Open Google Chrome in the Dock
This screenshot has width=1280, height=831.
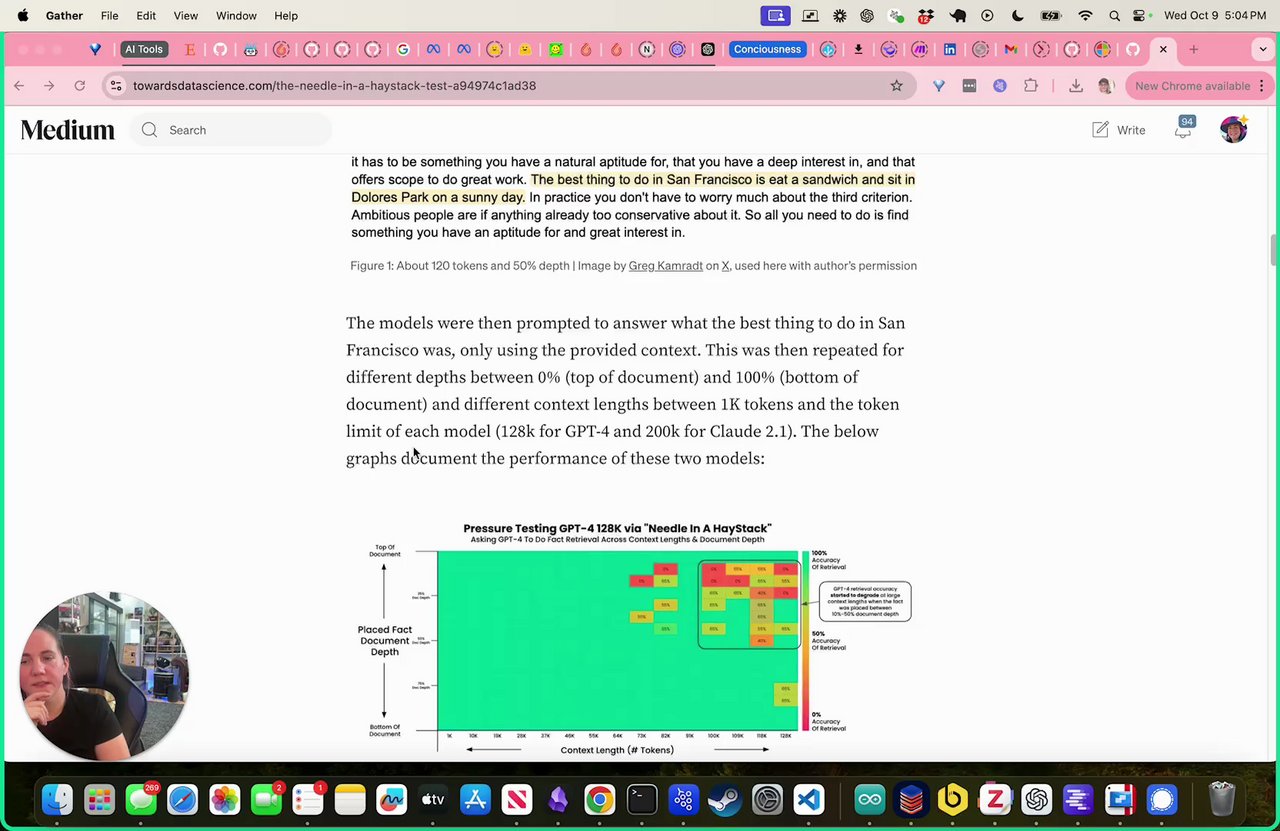pyautogui.click(x=600, y=800)
